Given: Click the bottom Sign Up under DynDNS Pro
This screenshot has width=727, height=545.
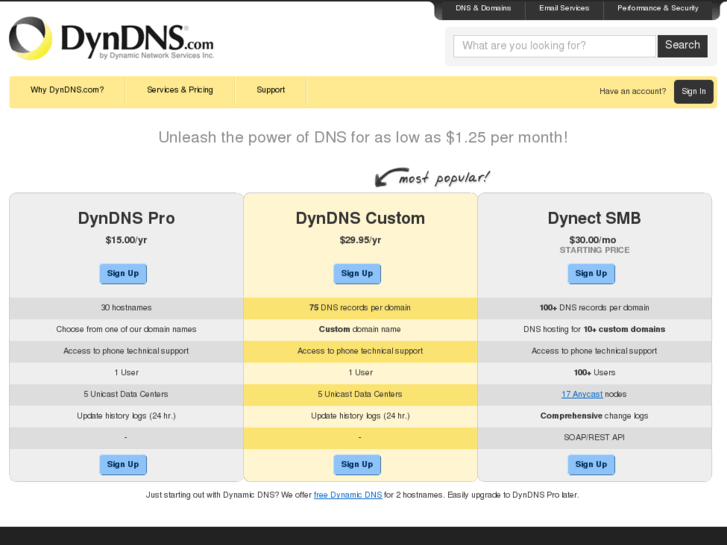Looking at the screenshot, I should pyautogui.click(x=123, y=465).
